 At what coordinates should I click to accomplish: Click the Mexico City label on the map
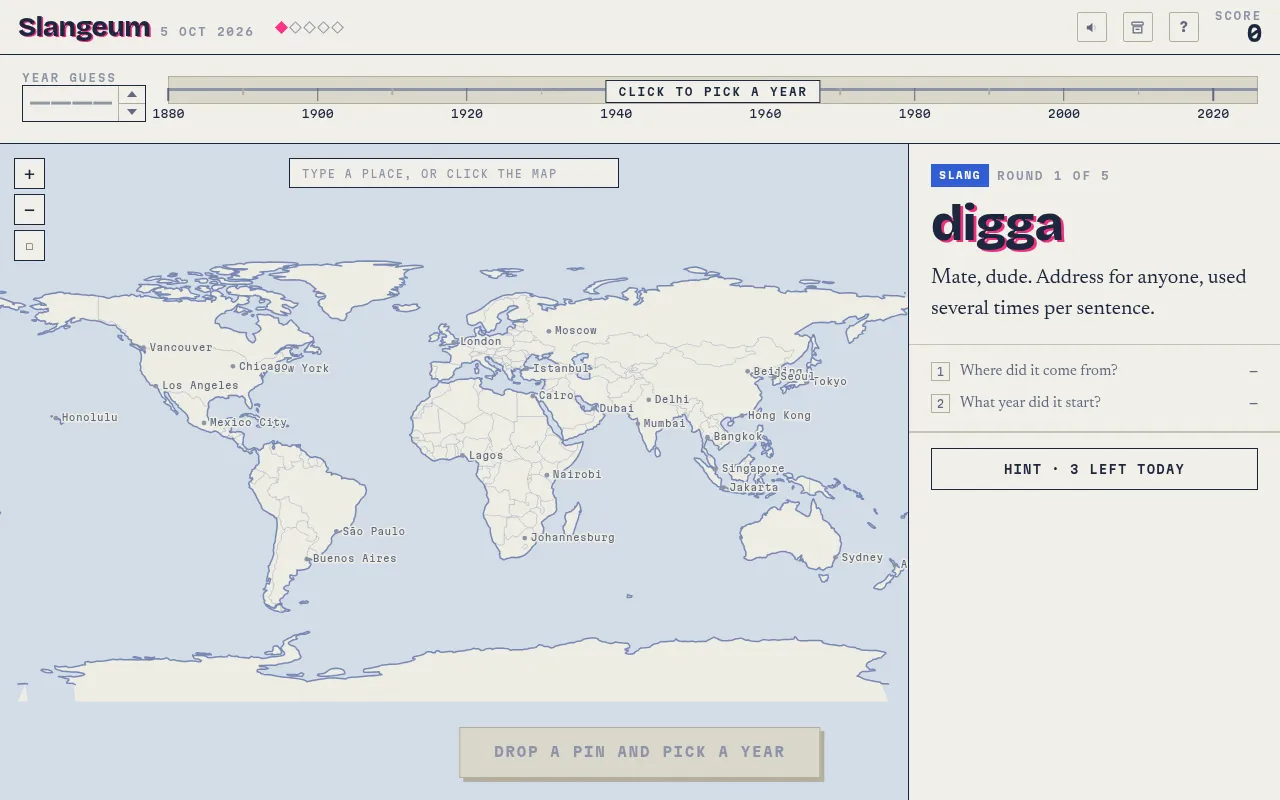coord(248,423)
